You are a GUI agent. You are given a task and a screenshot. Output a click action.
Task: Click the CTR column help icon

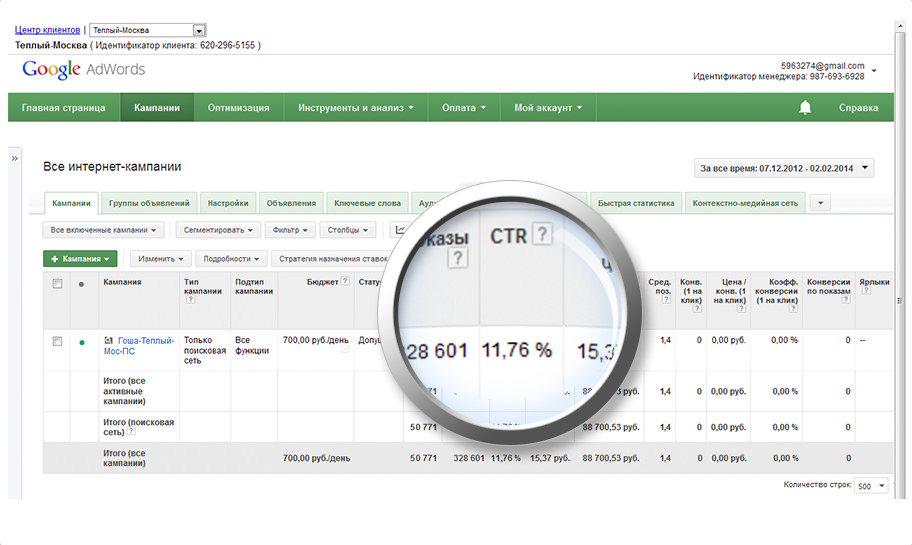pyautogui.click(x=541, y=235)
